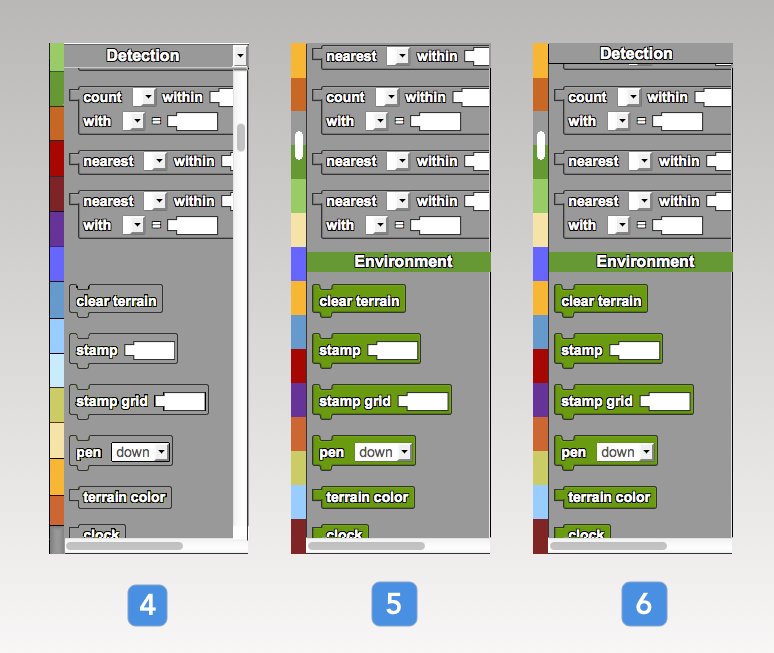The width and height of the screenshot is (774, 653).
Task: Click Environment header in middle panel
Action: point(398,262)
